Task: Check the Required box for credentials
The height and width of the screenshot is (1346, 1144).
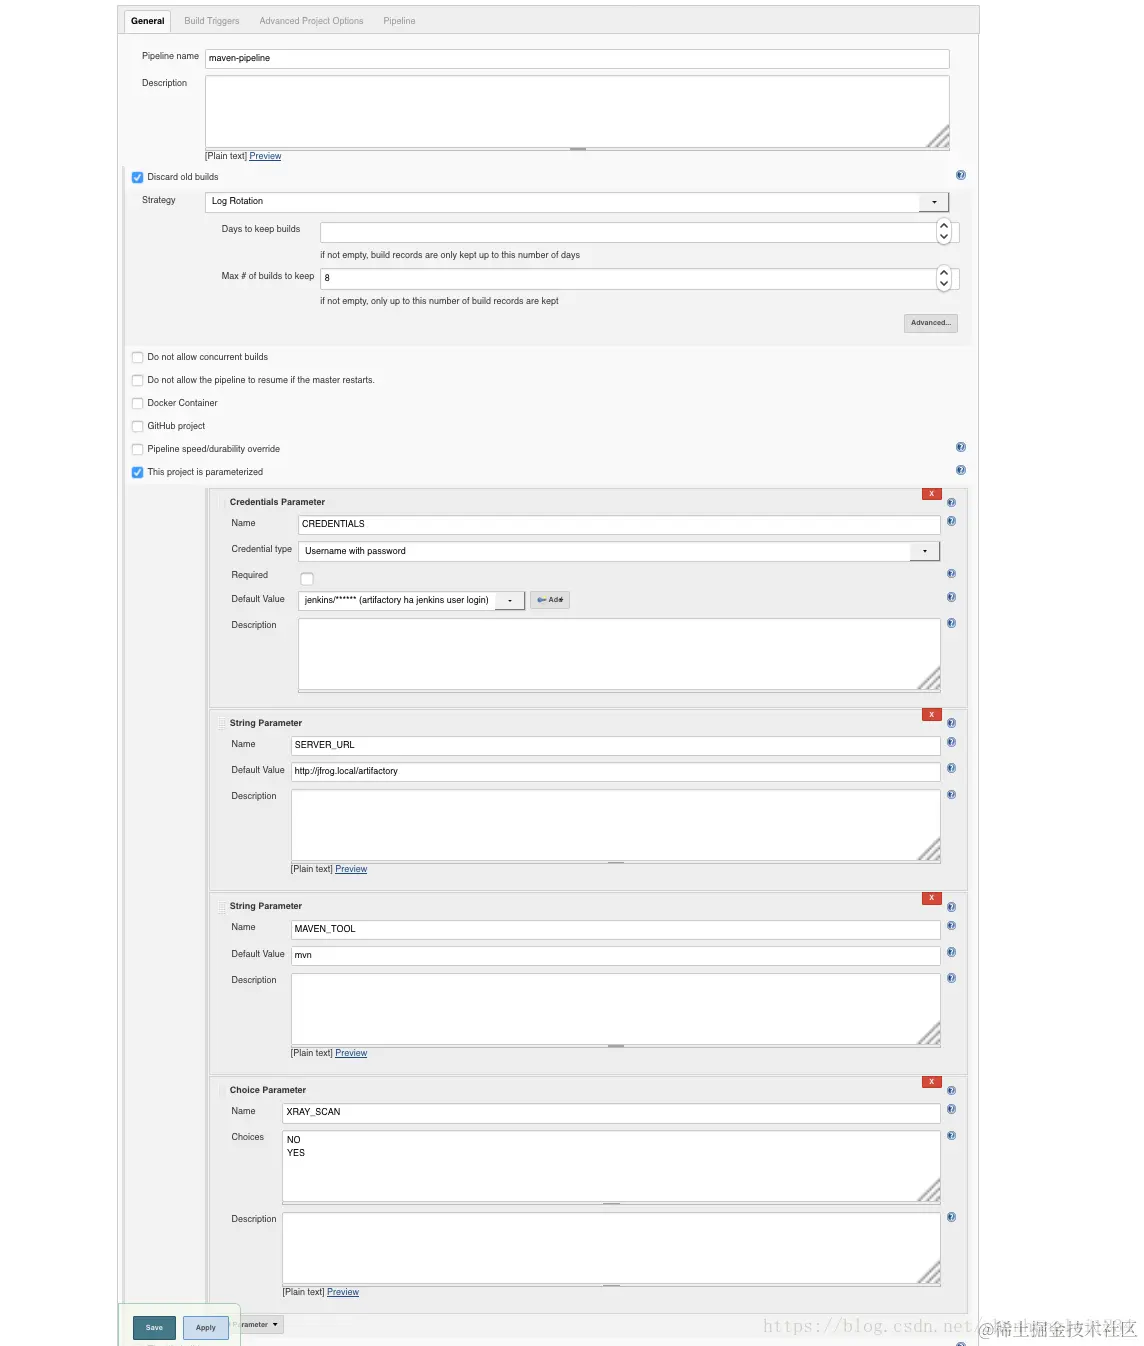Action: coord(307,578)
